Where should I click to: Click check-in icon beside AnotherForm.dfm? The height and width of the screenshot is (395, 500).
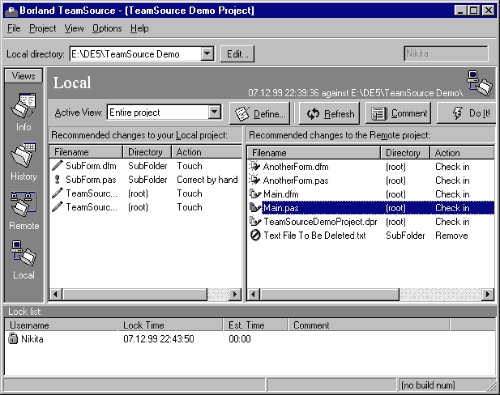[255, 166]
